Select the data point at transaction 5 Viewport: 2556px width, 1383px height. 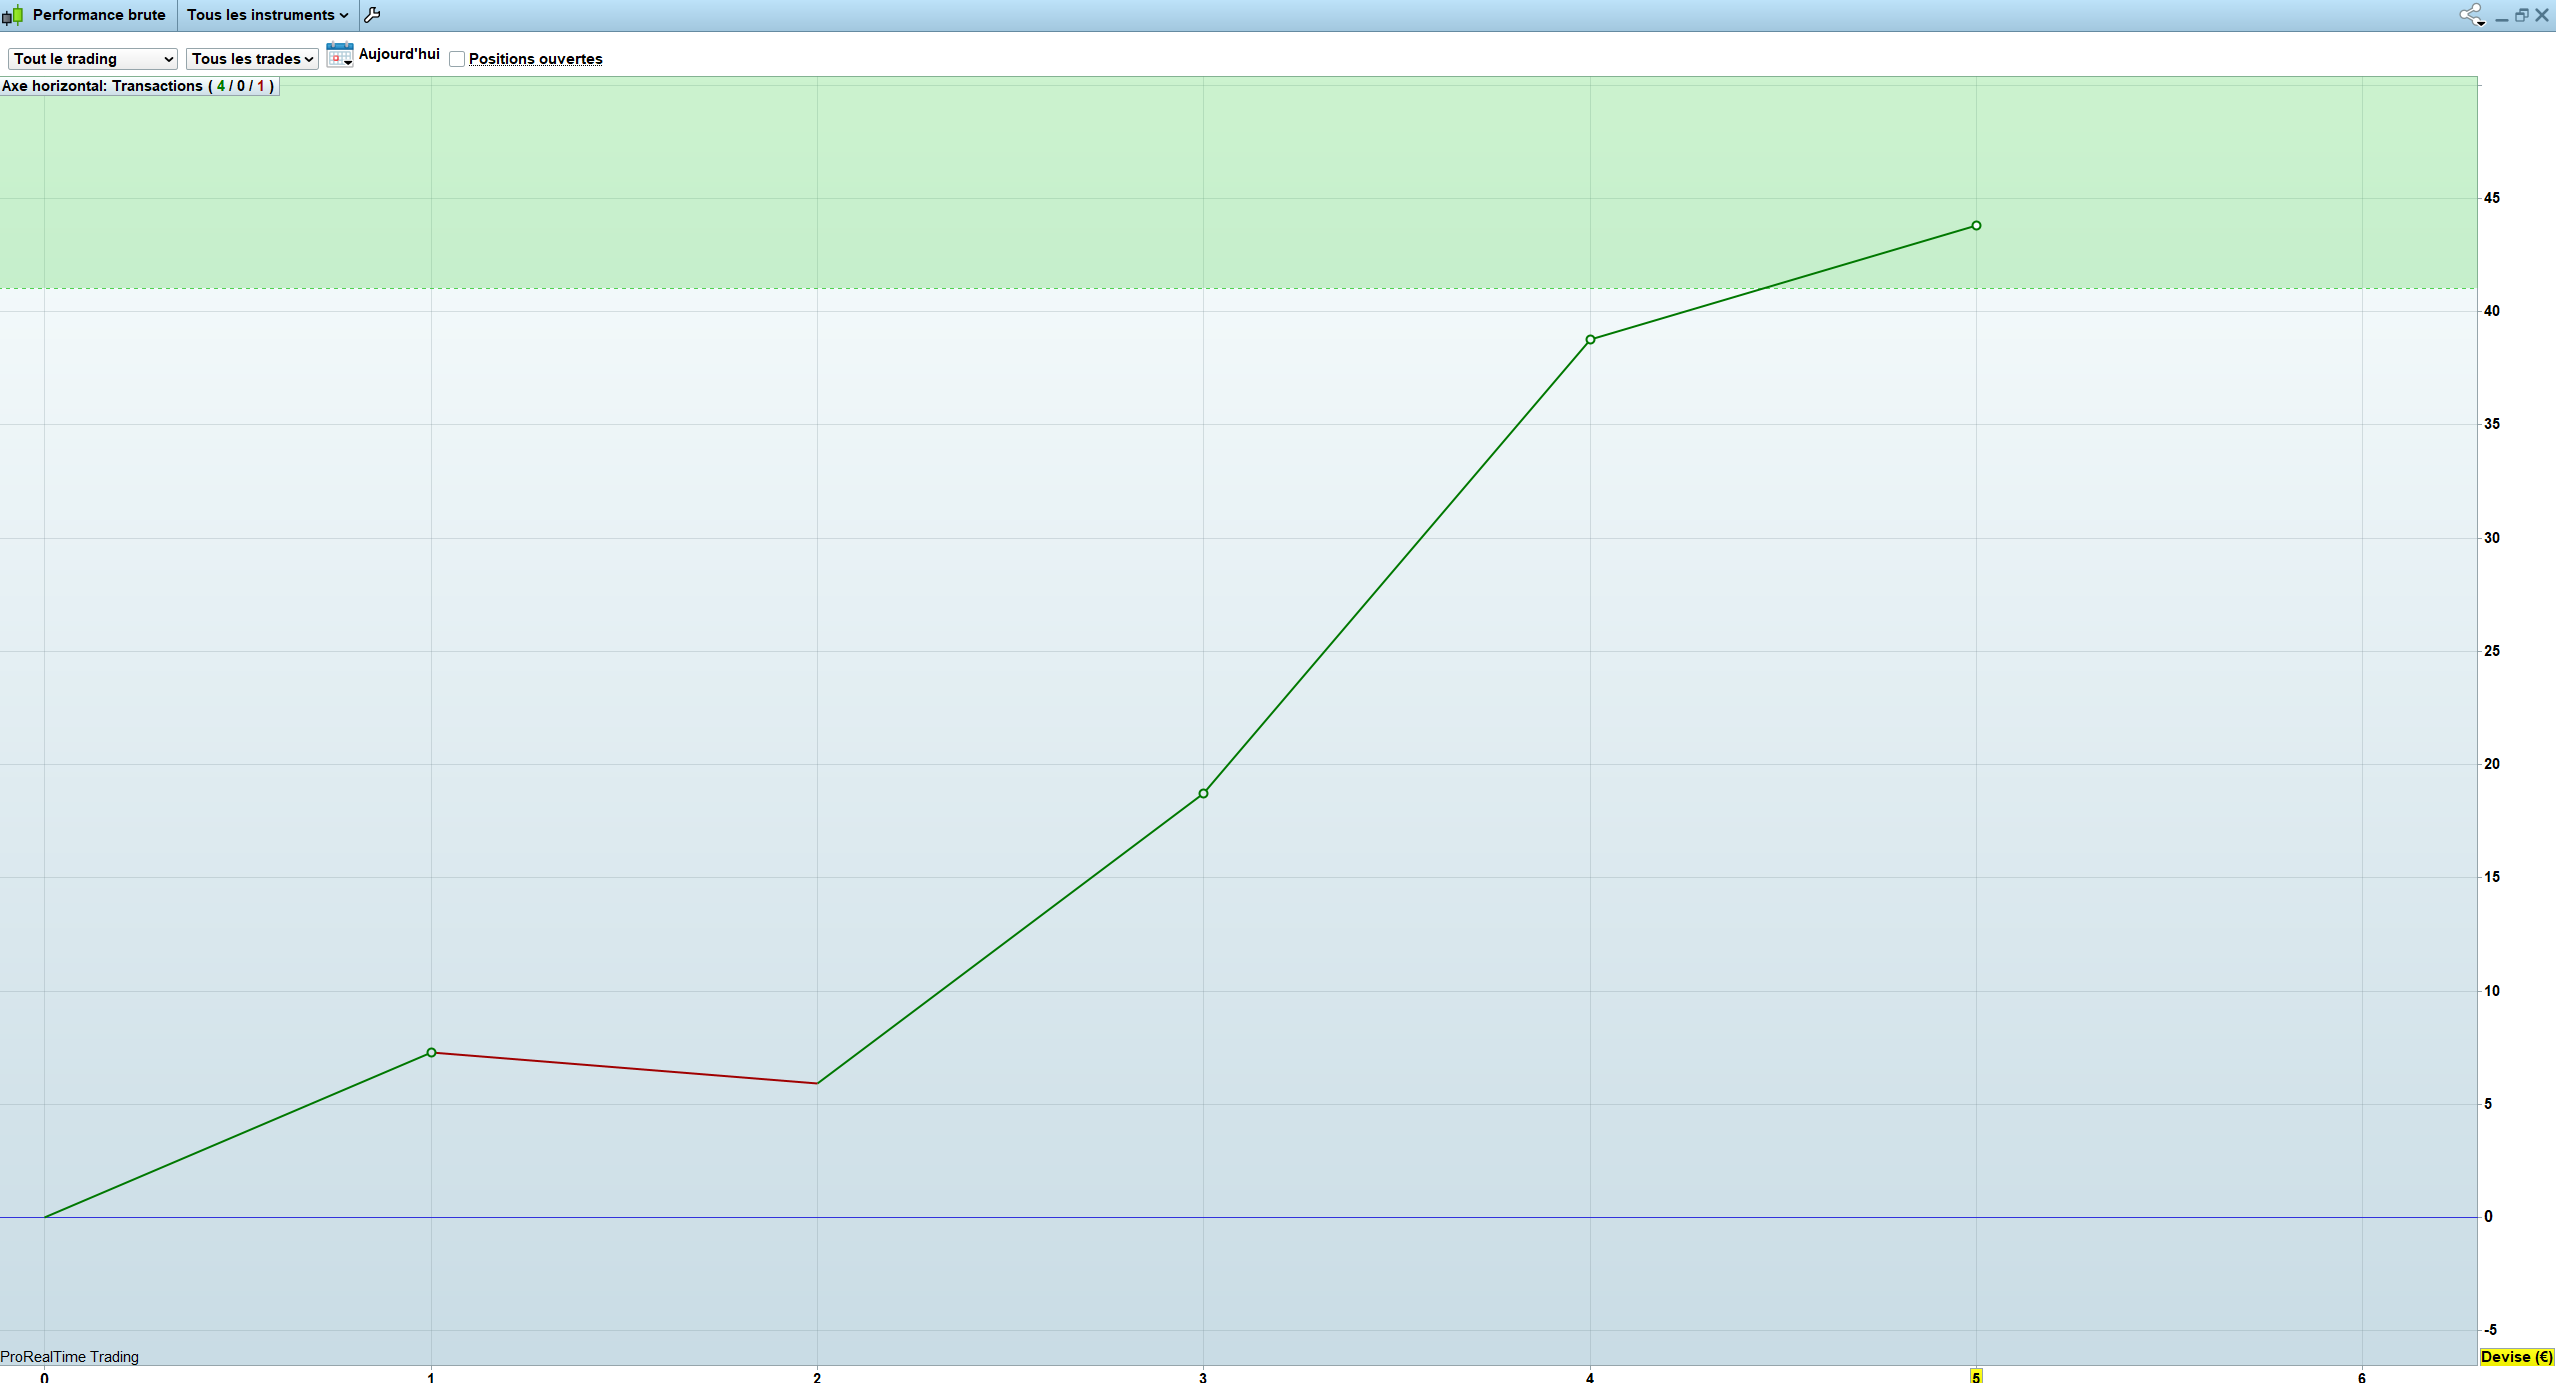click(x=1976, y=226)
